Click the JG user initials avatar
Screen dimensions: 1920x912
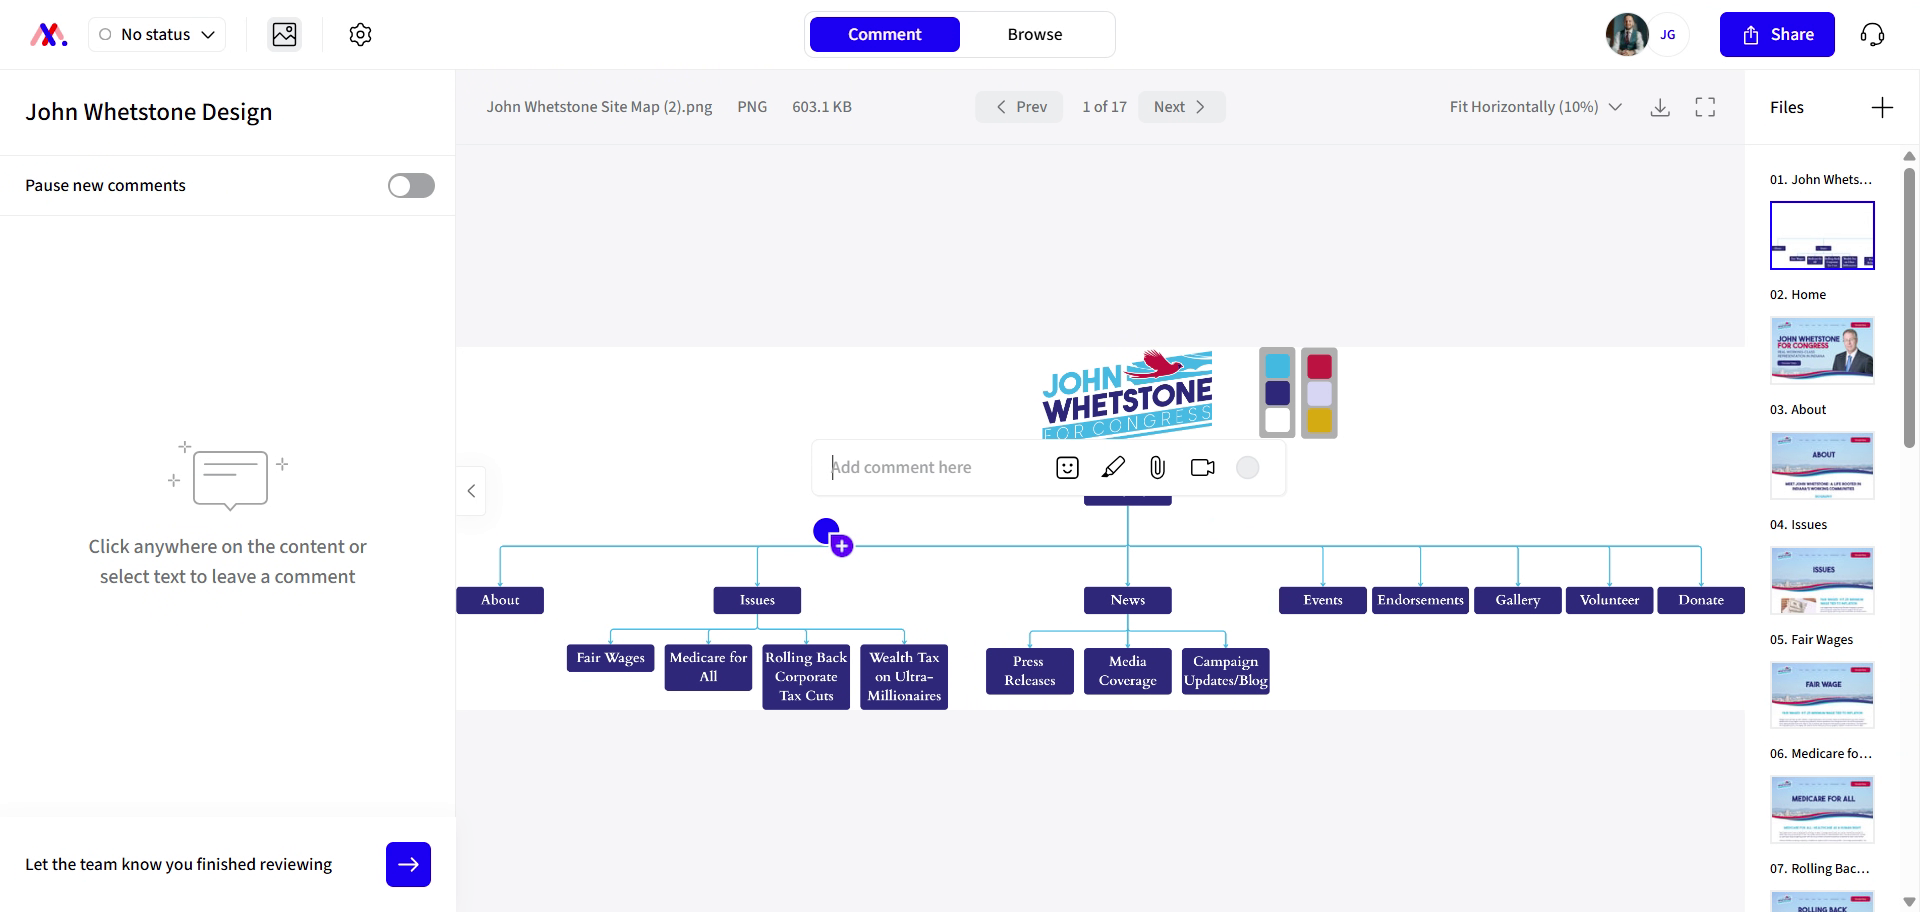[1668, 35]
